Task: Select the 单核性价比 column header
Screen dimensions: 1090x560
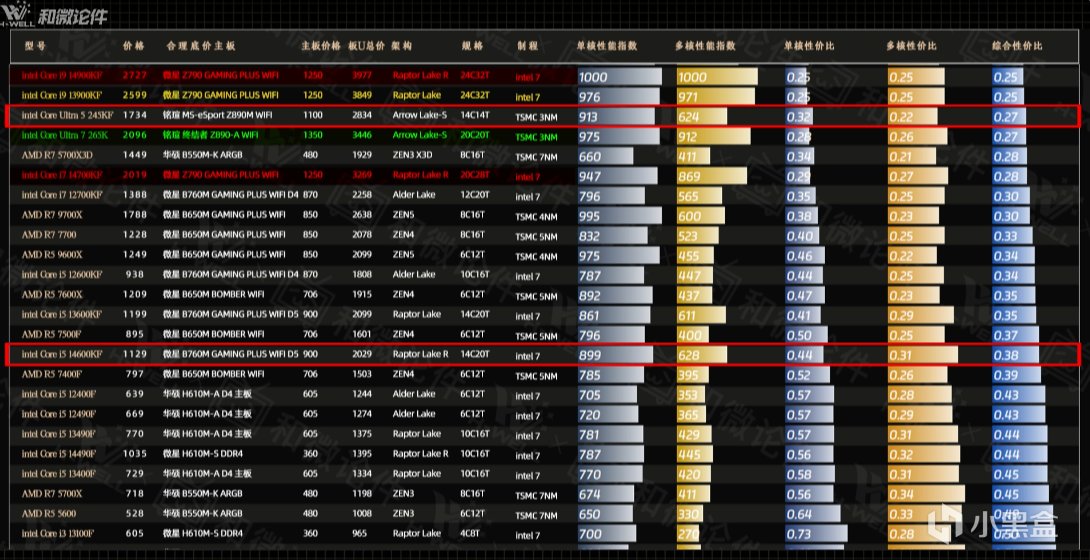Action: [x=809, y=46]
